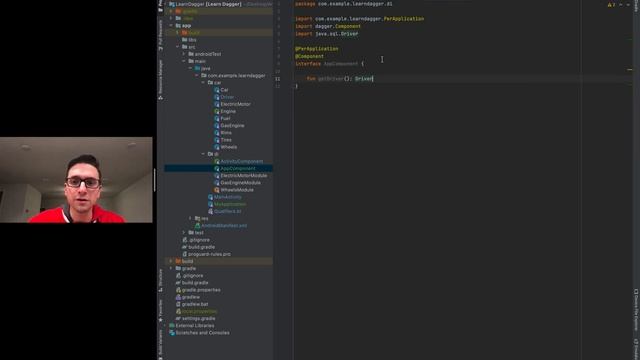Open the Wheels class file

coord(225,147)
